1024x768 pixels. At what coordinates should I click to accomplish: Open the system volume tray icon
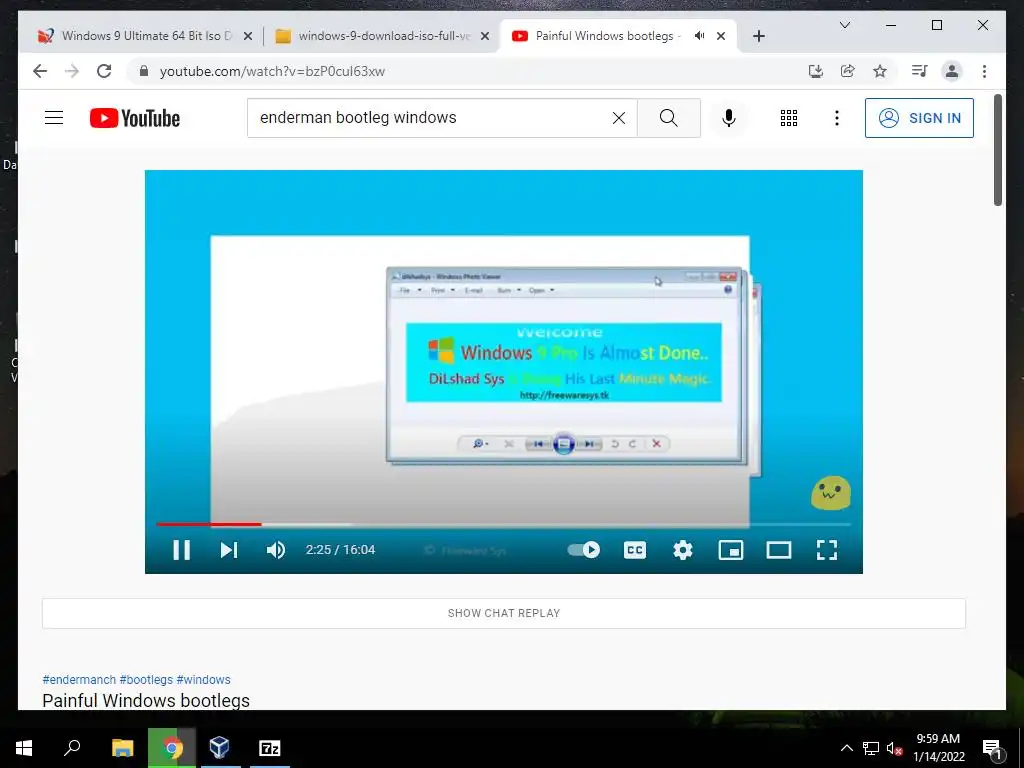click(x=894, y=749)
